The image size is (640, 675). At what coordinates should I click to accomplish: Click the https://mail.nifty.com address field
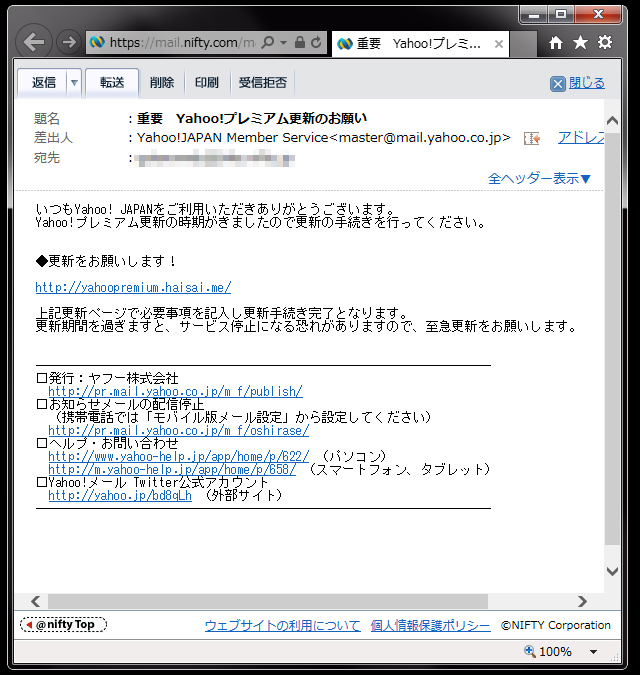tap(182, 42)
